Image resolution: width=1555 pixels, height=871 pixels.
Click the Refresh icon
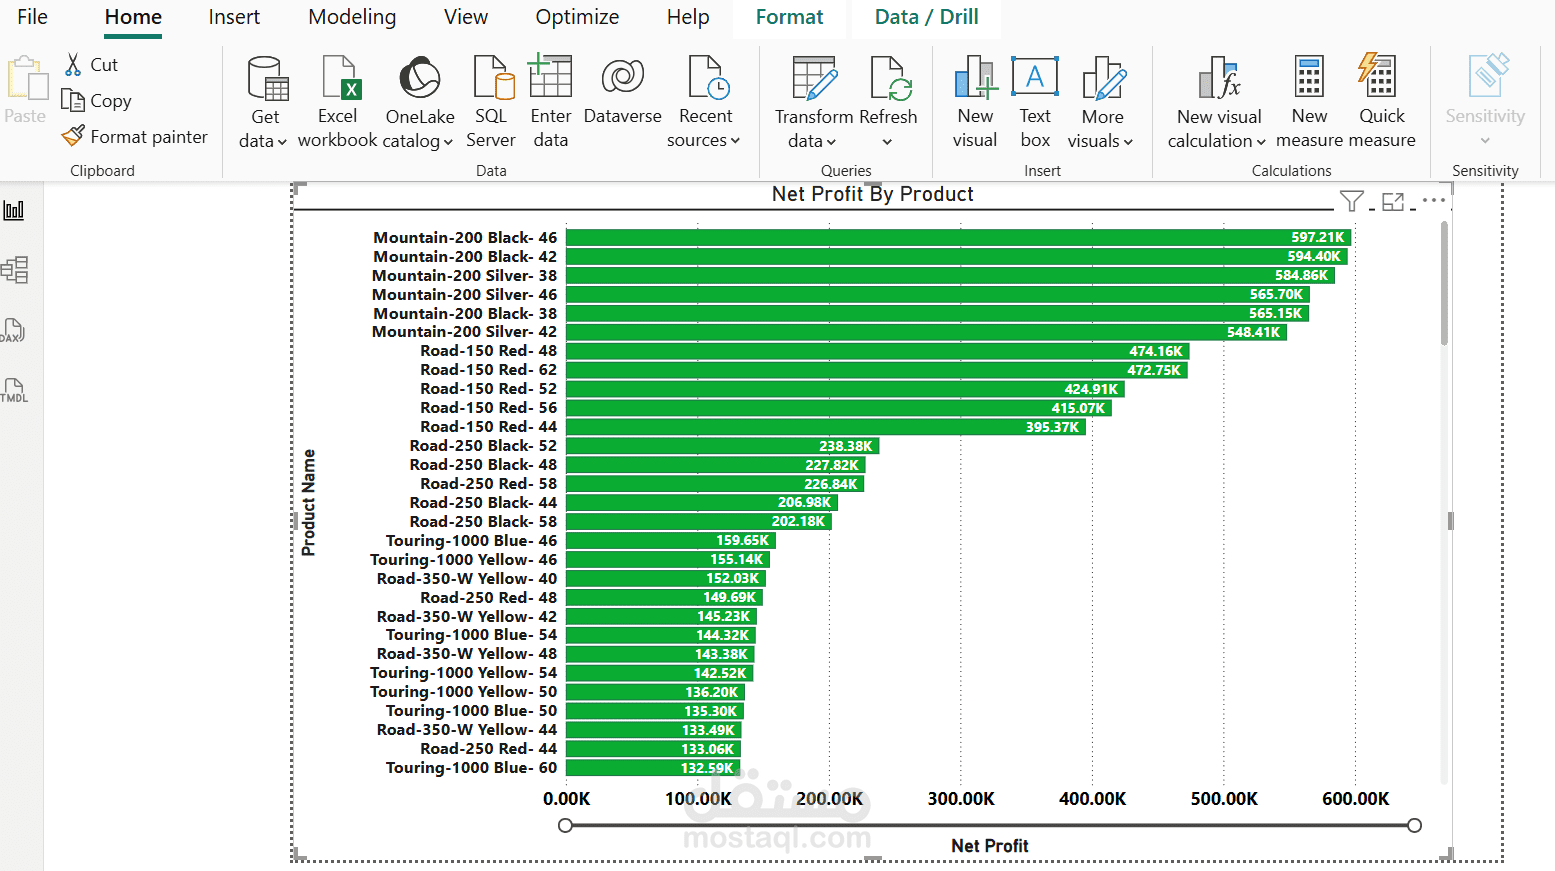[x=891, y=78]
